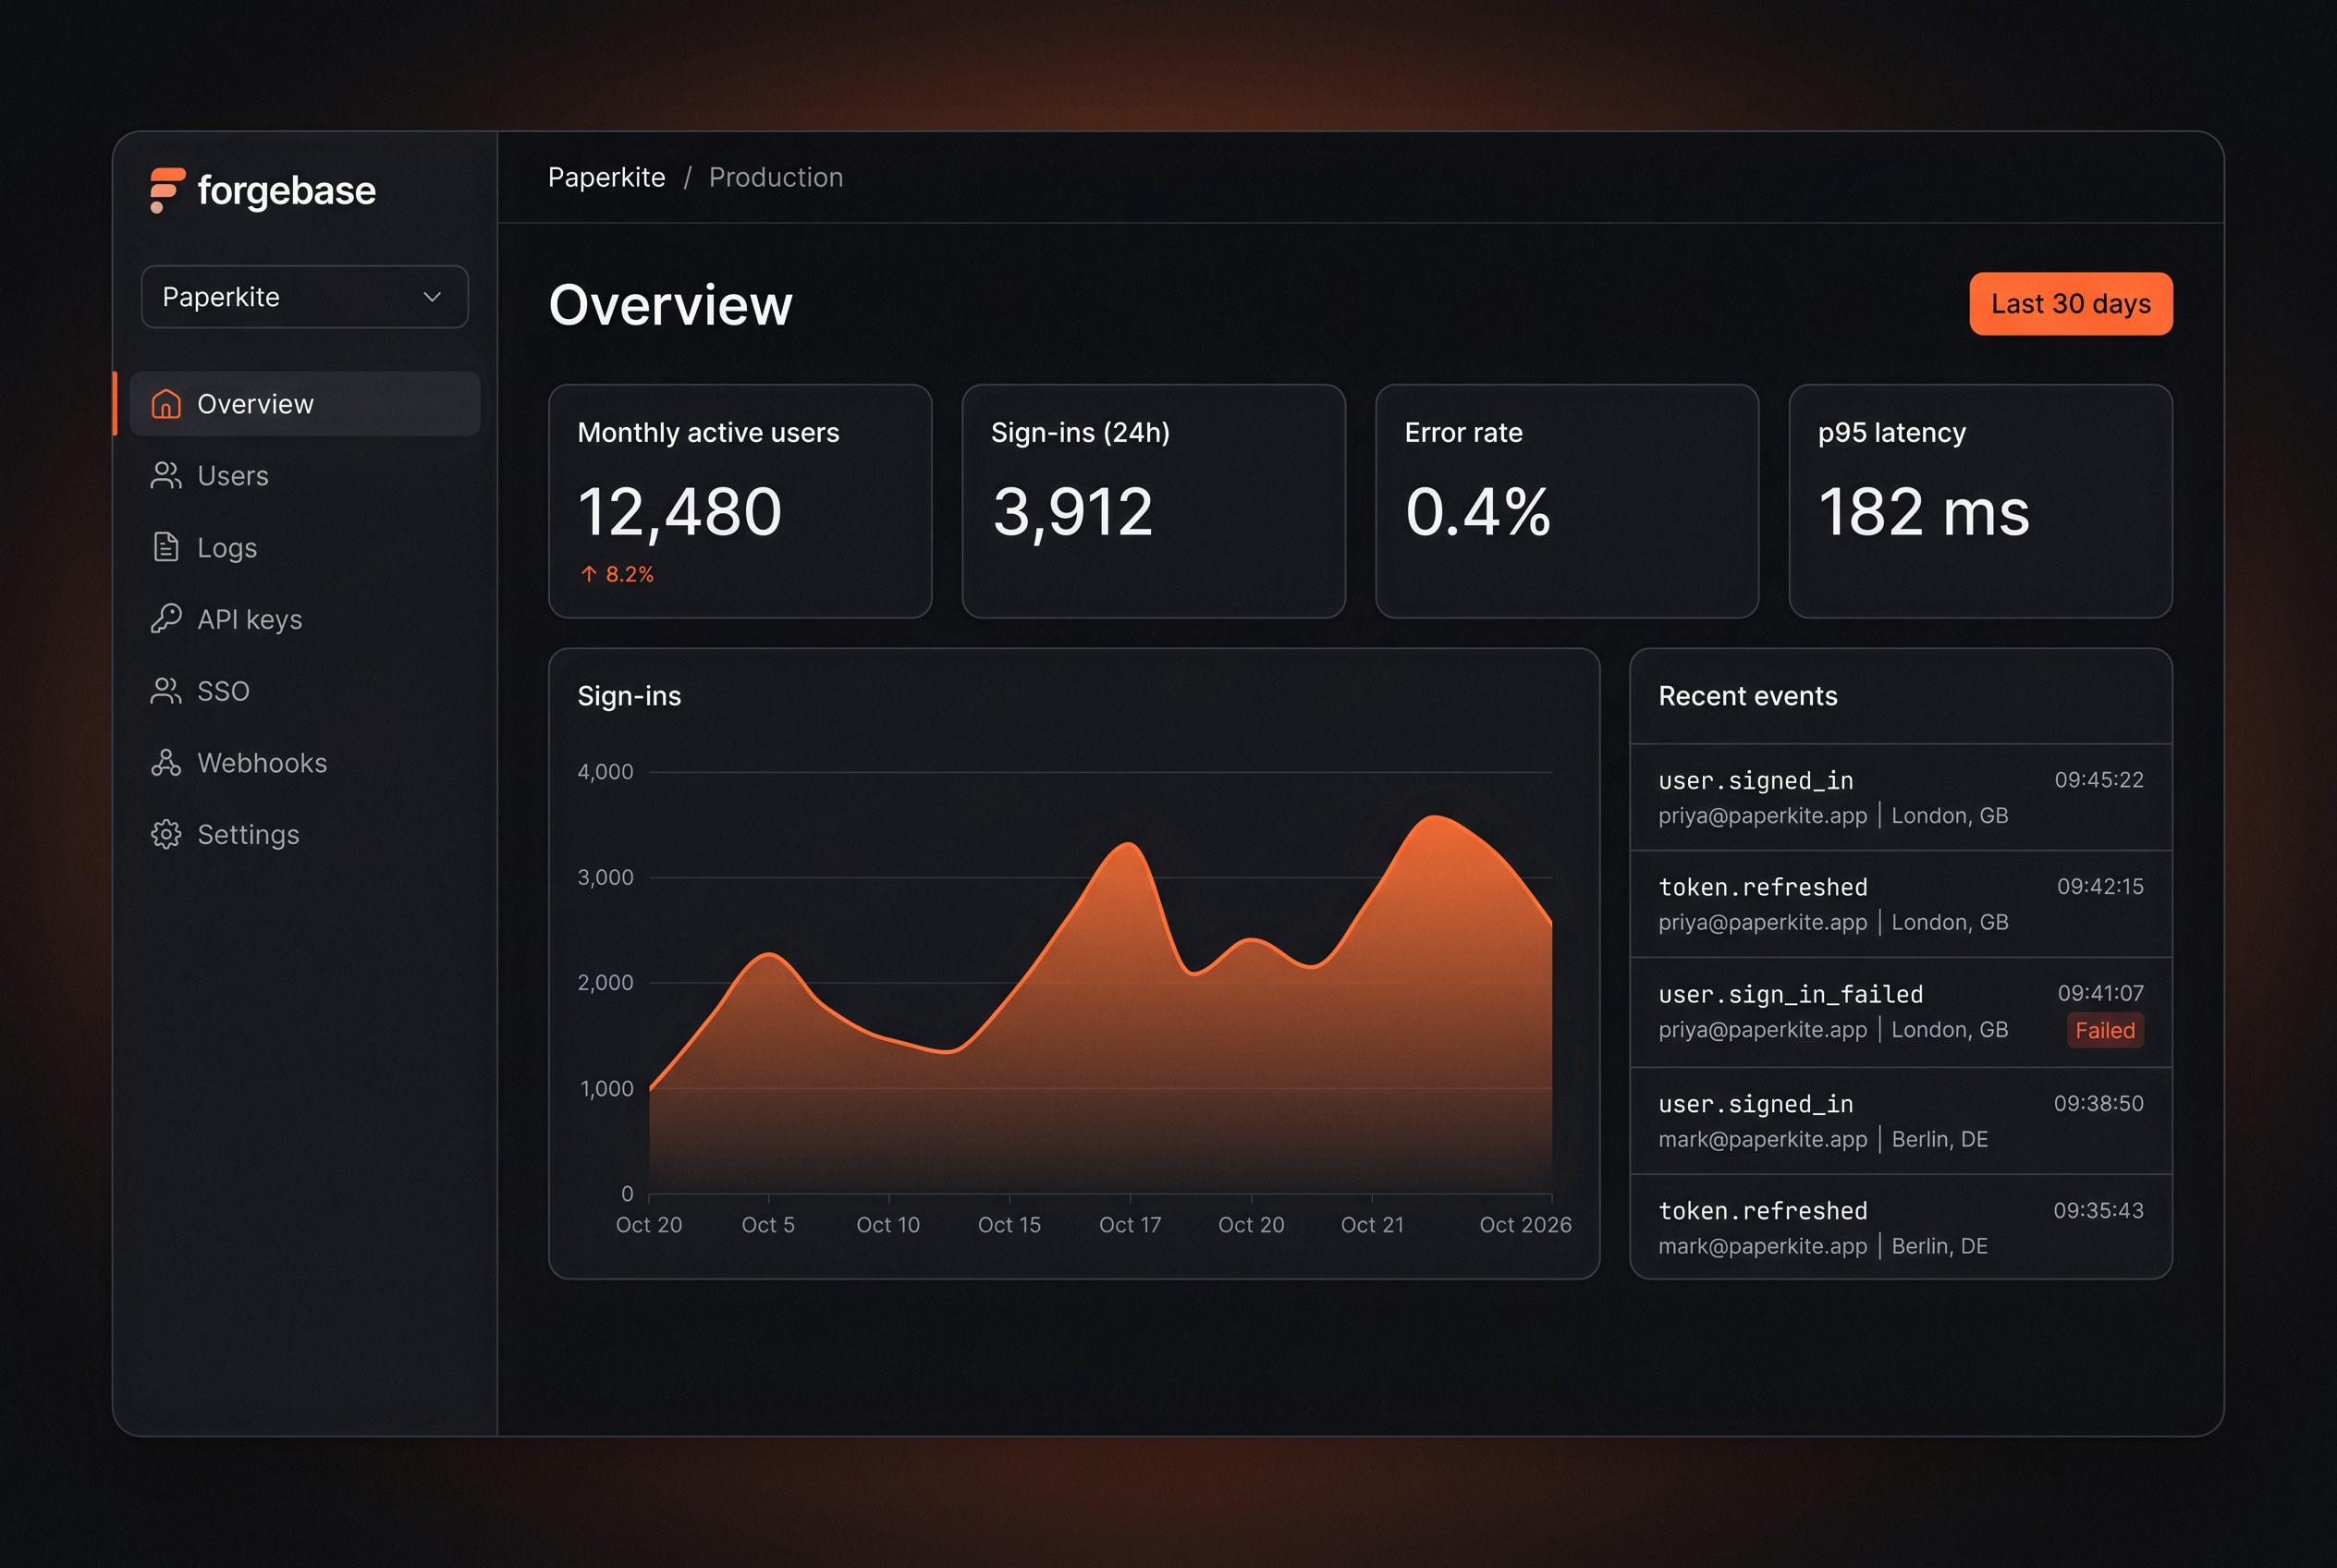Open the Settings label in sidebar
This screenshot has width=2337, height=1568.
point(248,835)
